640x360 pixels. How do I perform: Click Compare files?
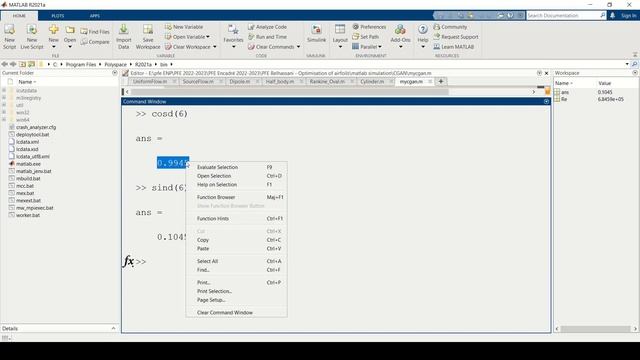95,42
